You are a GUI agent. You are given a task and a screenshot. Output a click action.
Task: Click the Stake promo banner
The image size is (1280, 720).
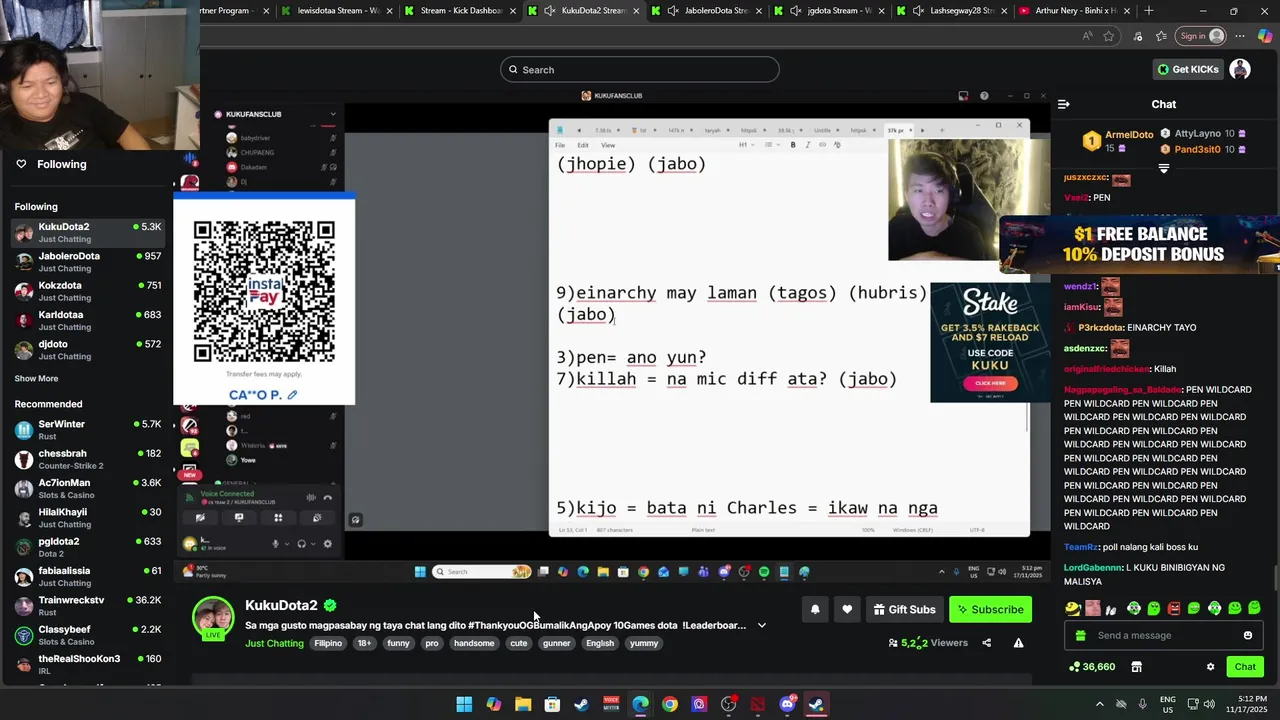(990, 342)
